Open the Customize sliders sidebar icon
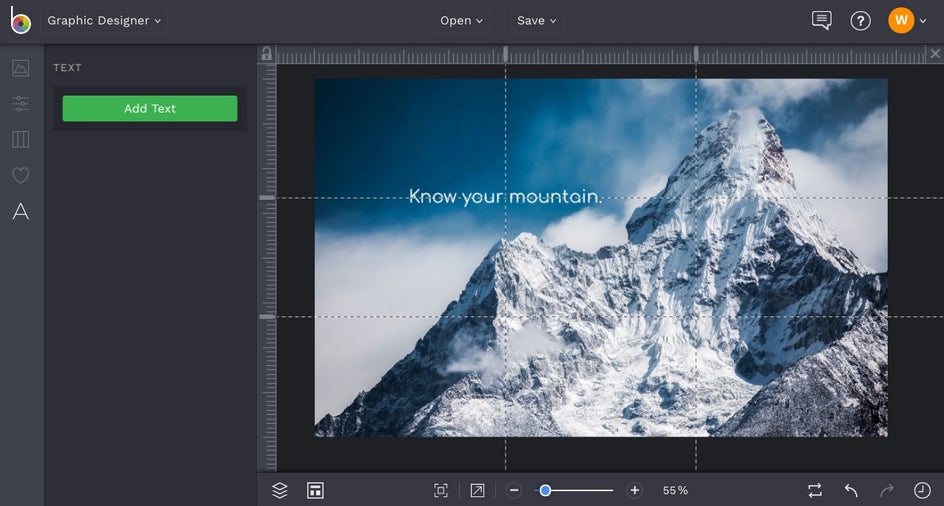This screenshot has height=506, width=944. click(x=20, y=104)
